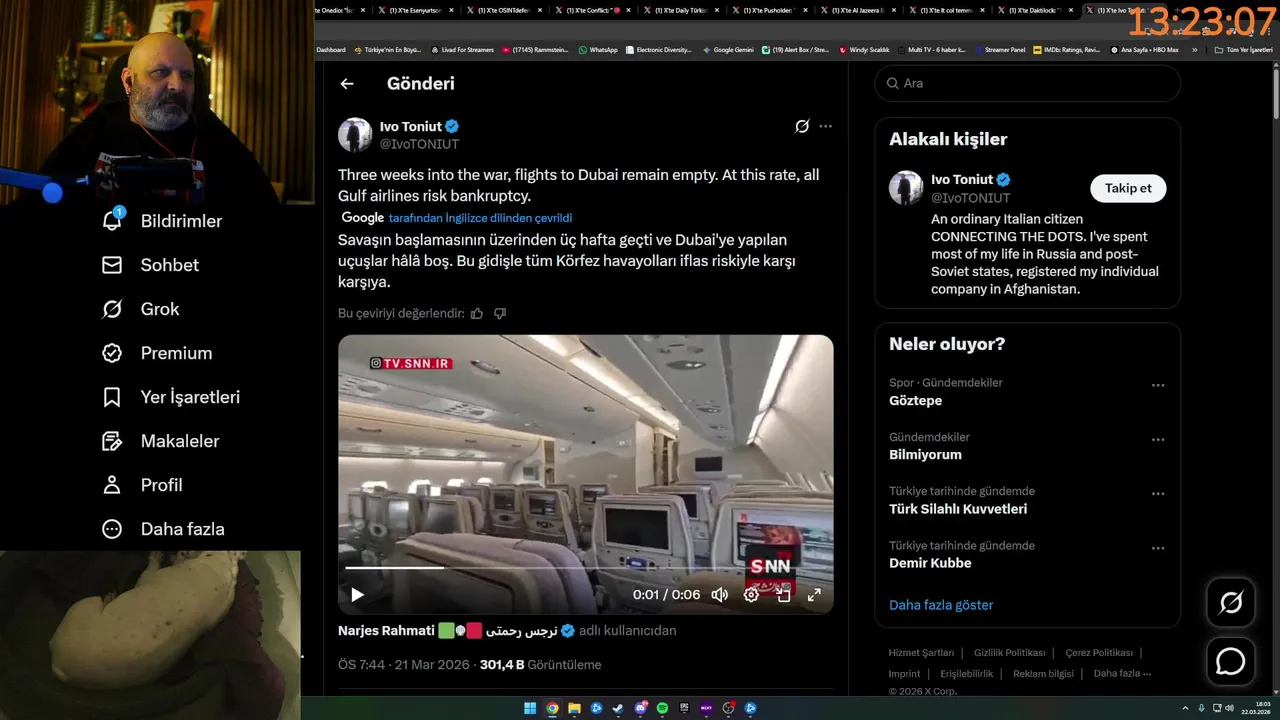Follow Ivo Toniut with Takip et
The image size is (1280, 720).
point(1128,188)
